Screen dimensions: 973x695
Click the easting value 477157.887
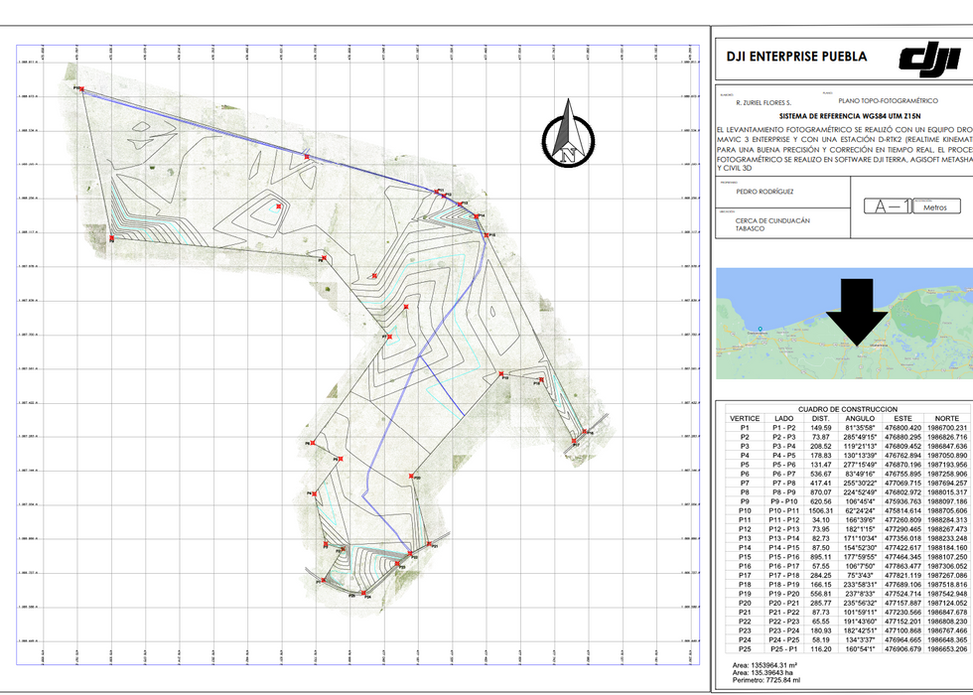903,603
